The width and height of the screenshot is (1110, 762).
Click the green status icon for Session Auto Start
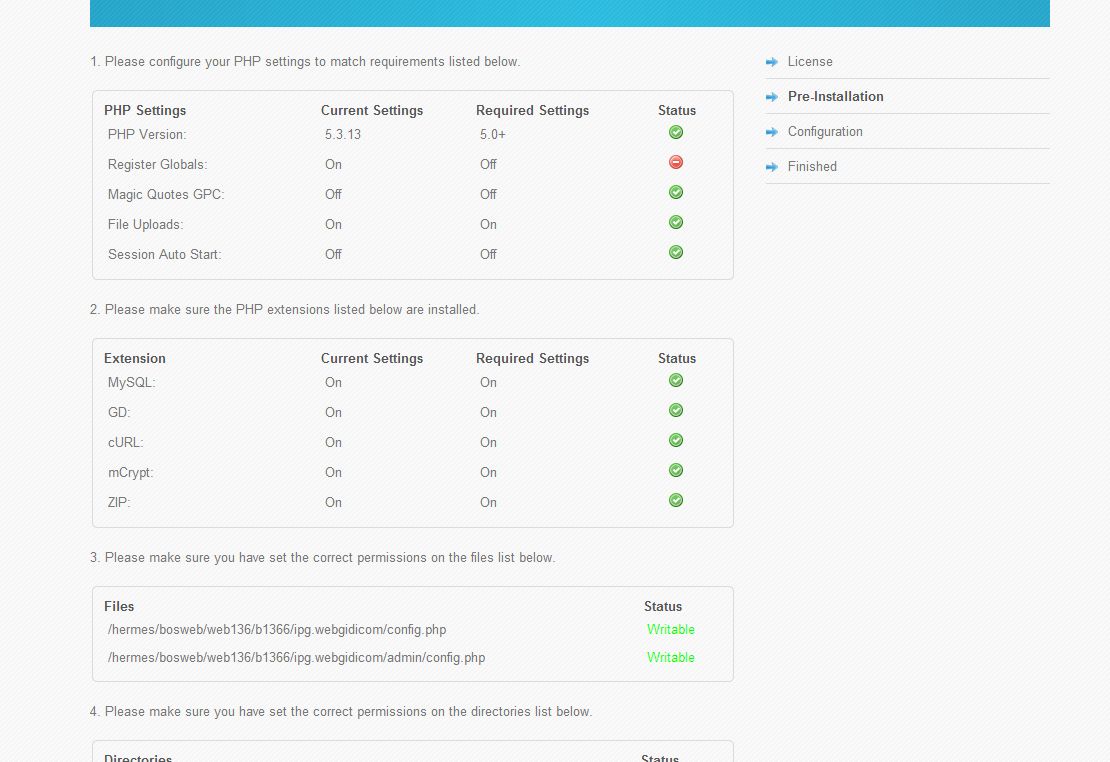[x=676, y=252]
